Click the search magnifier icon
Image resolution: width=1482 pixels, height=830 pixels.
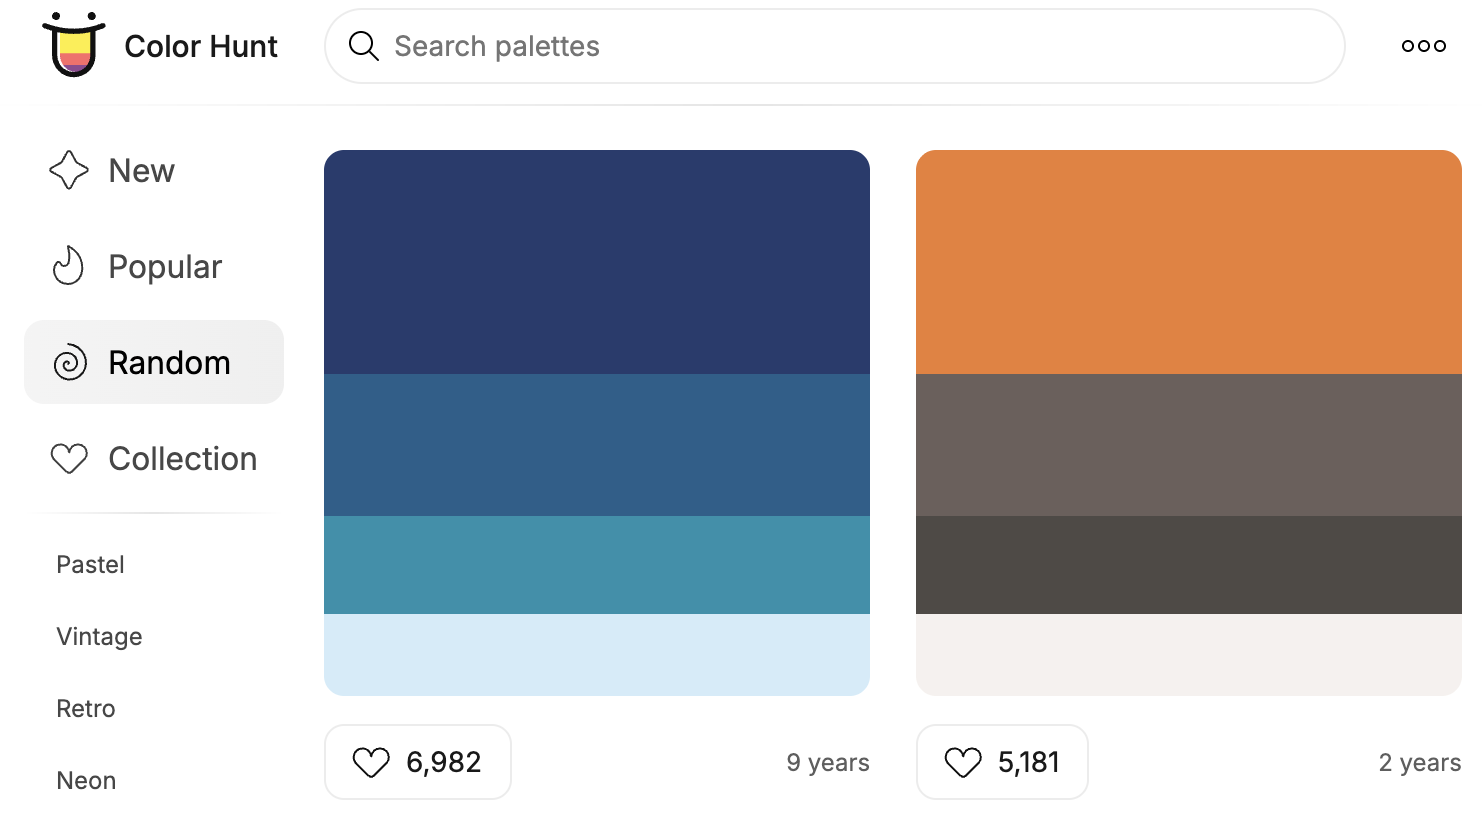(362, 46)
